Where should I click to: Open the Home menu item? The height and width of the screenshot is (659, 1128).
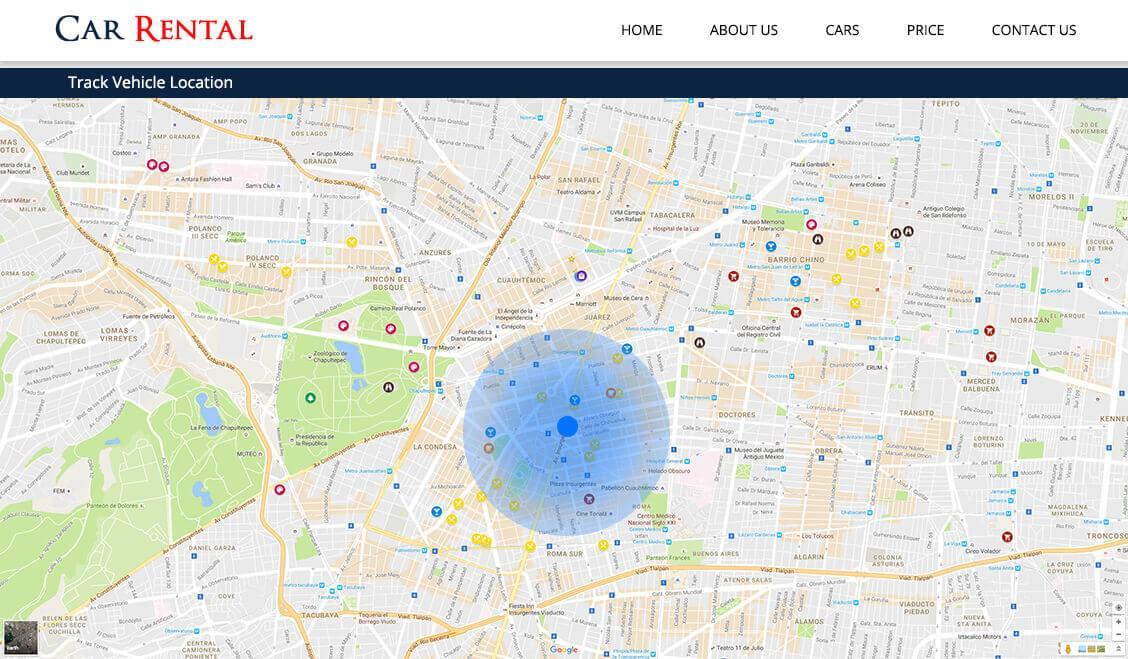641,30
